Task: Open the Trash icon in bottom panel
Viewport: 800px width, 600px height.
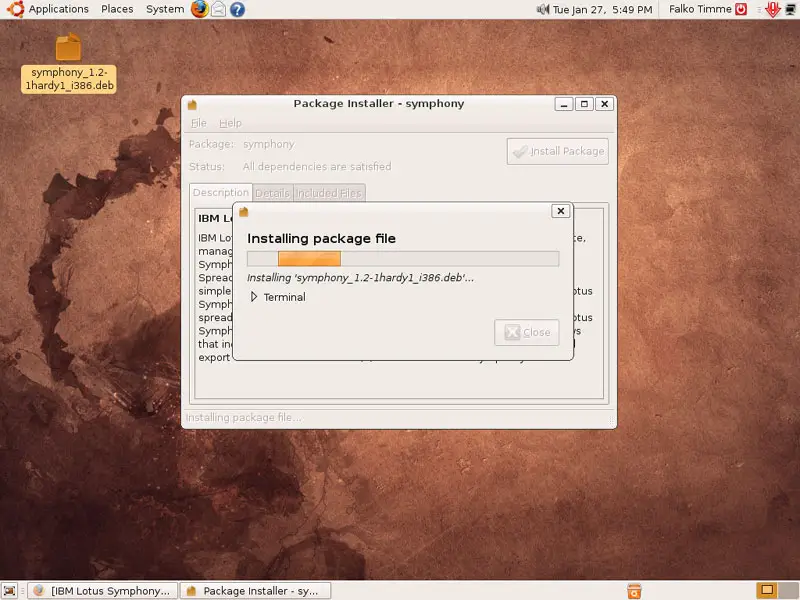Action: click(633, 590)
